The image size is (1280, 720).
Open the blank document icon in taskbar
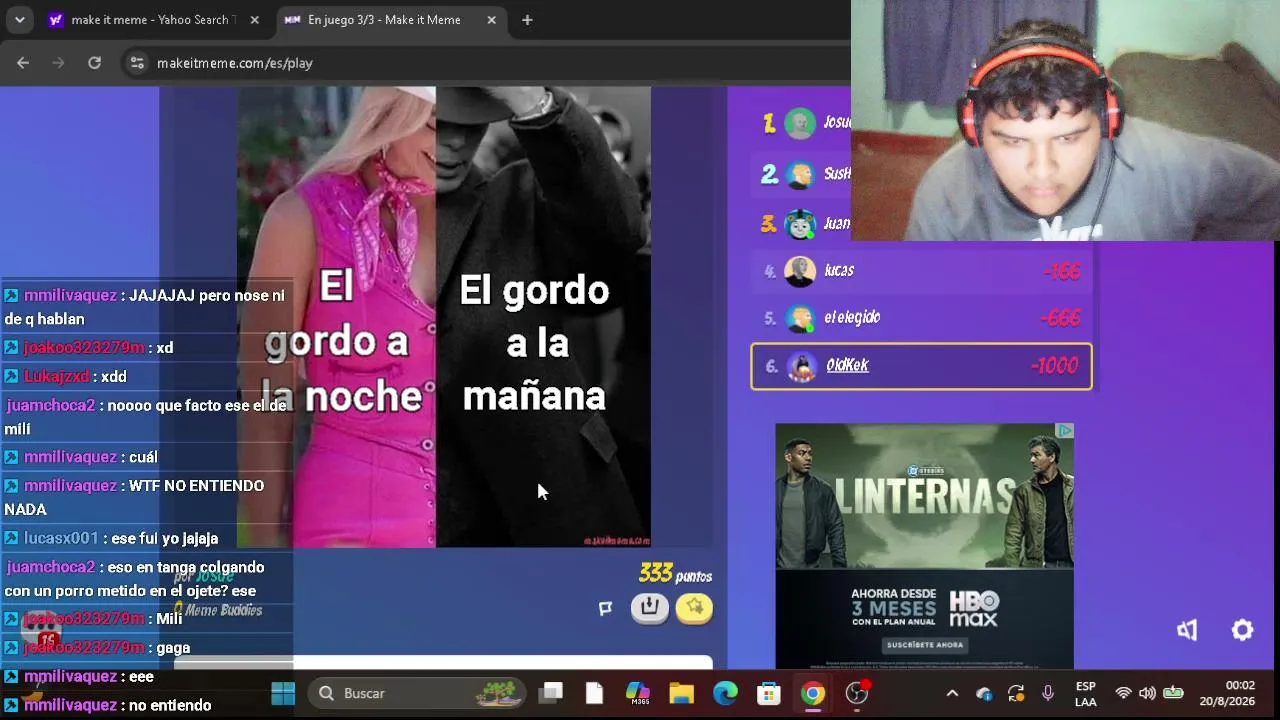pyautogui.click(x=594, y=693)
